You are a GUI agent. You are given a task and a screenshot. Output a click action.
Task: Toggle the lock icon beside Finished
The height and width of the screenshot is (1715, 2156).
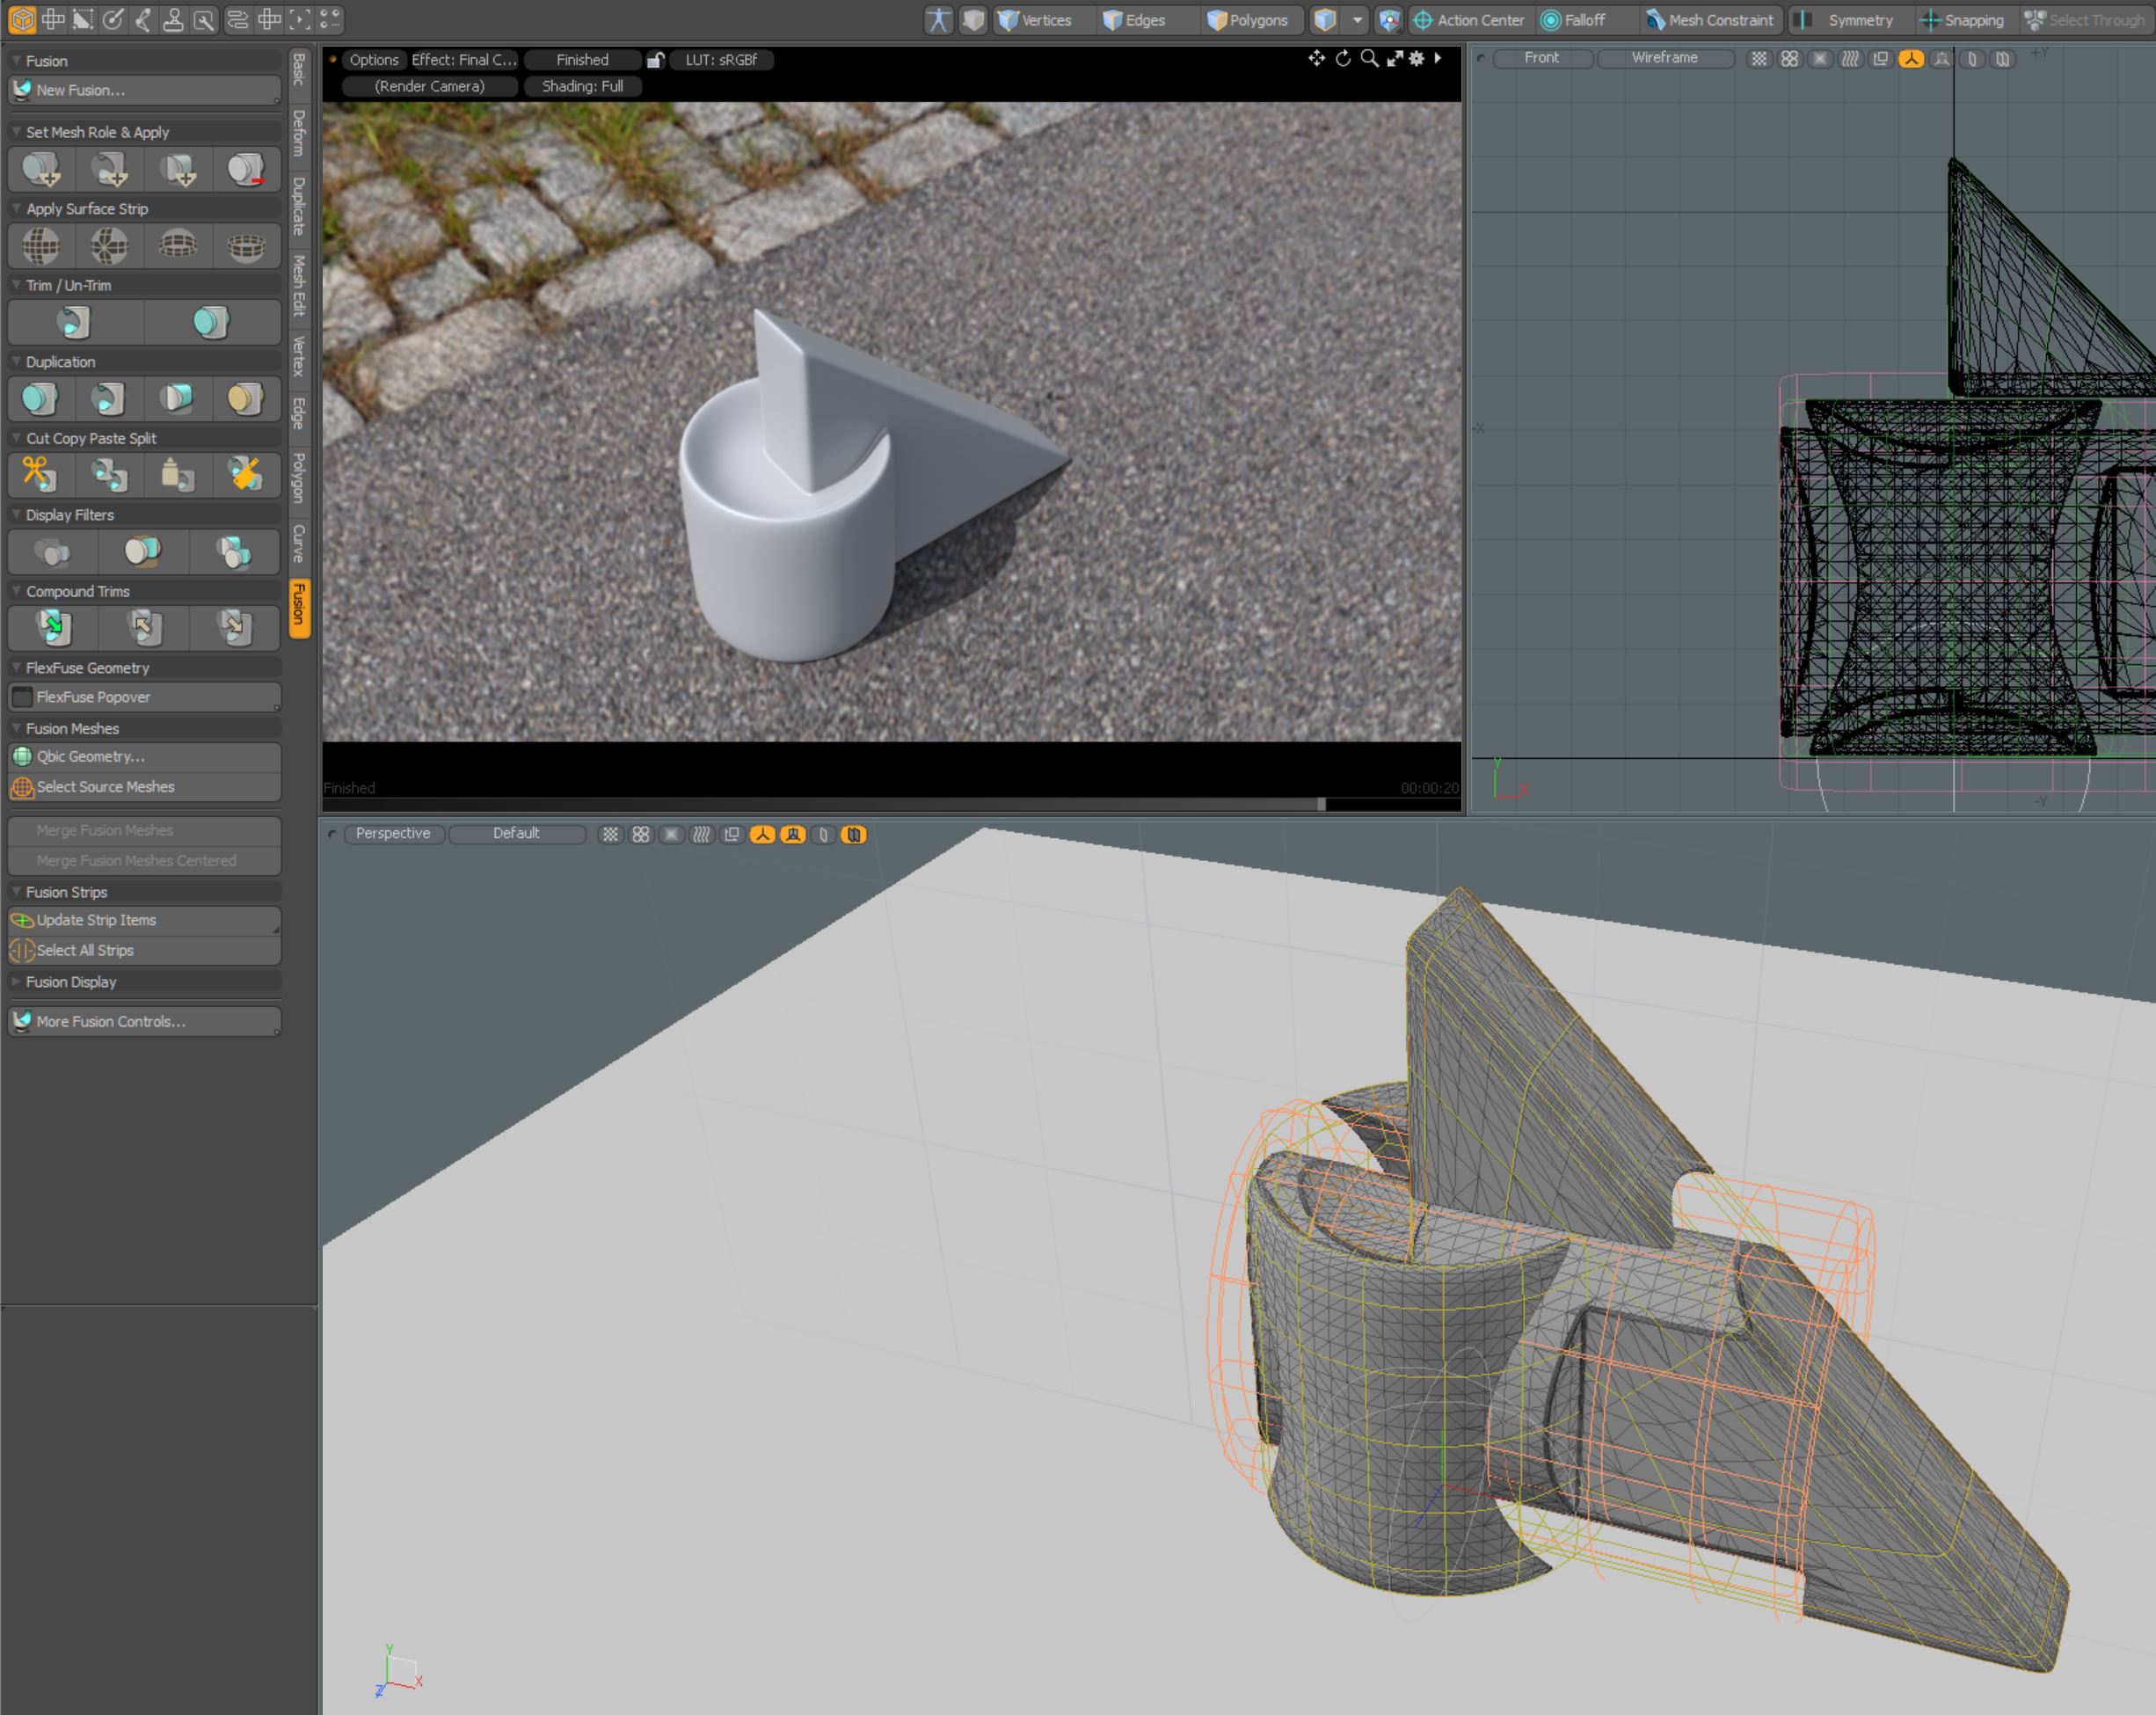click(655, 60)
